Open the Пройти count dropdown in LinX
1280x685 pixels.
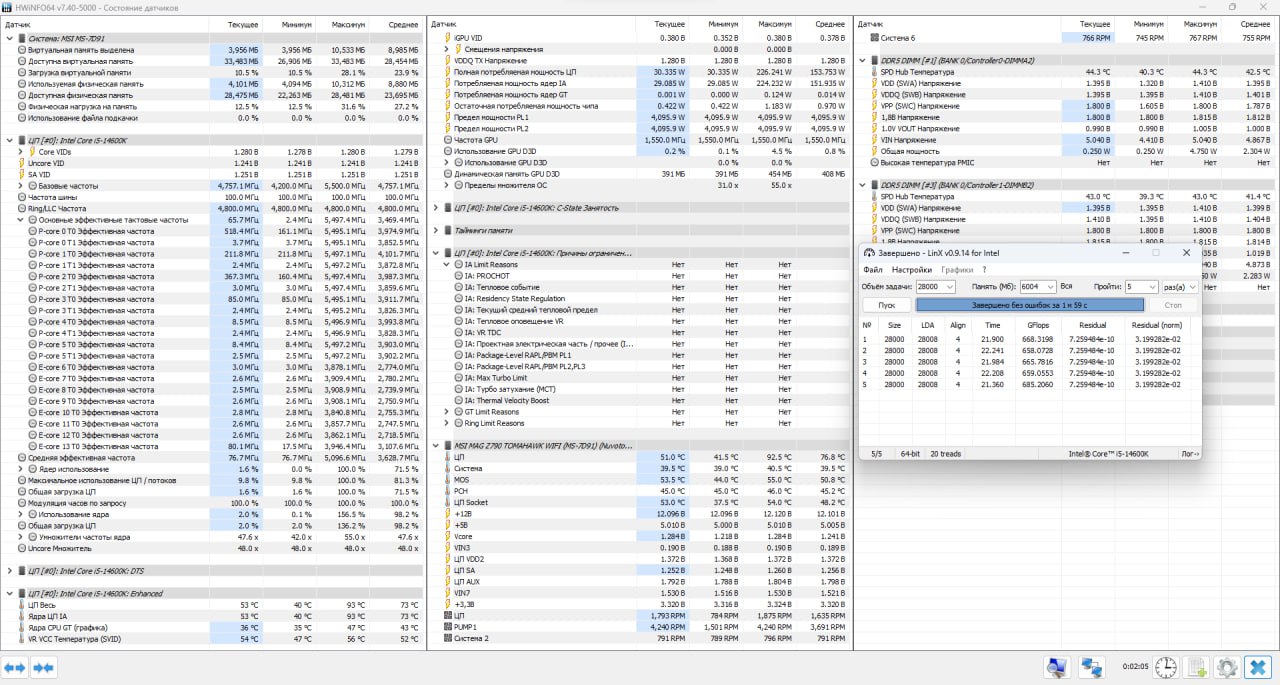point(1153,287)
